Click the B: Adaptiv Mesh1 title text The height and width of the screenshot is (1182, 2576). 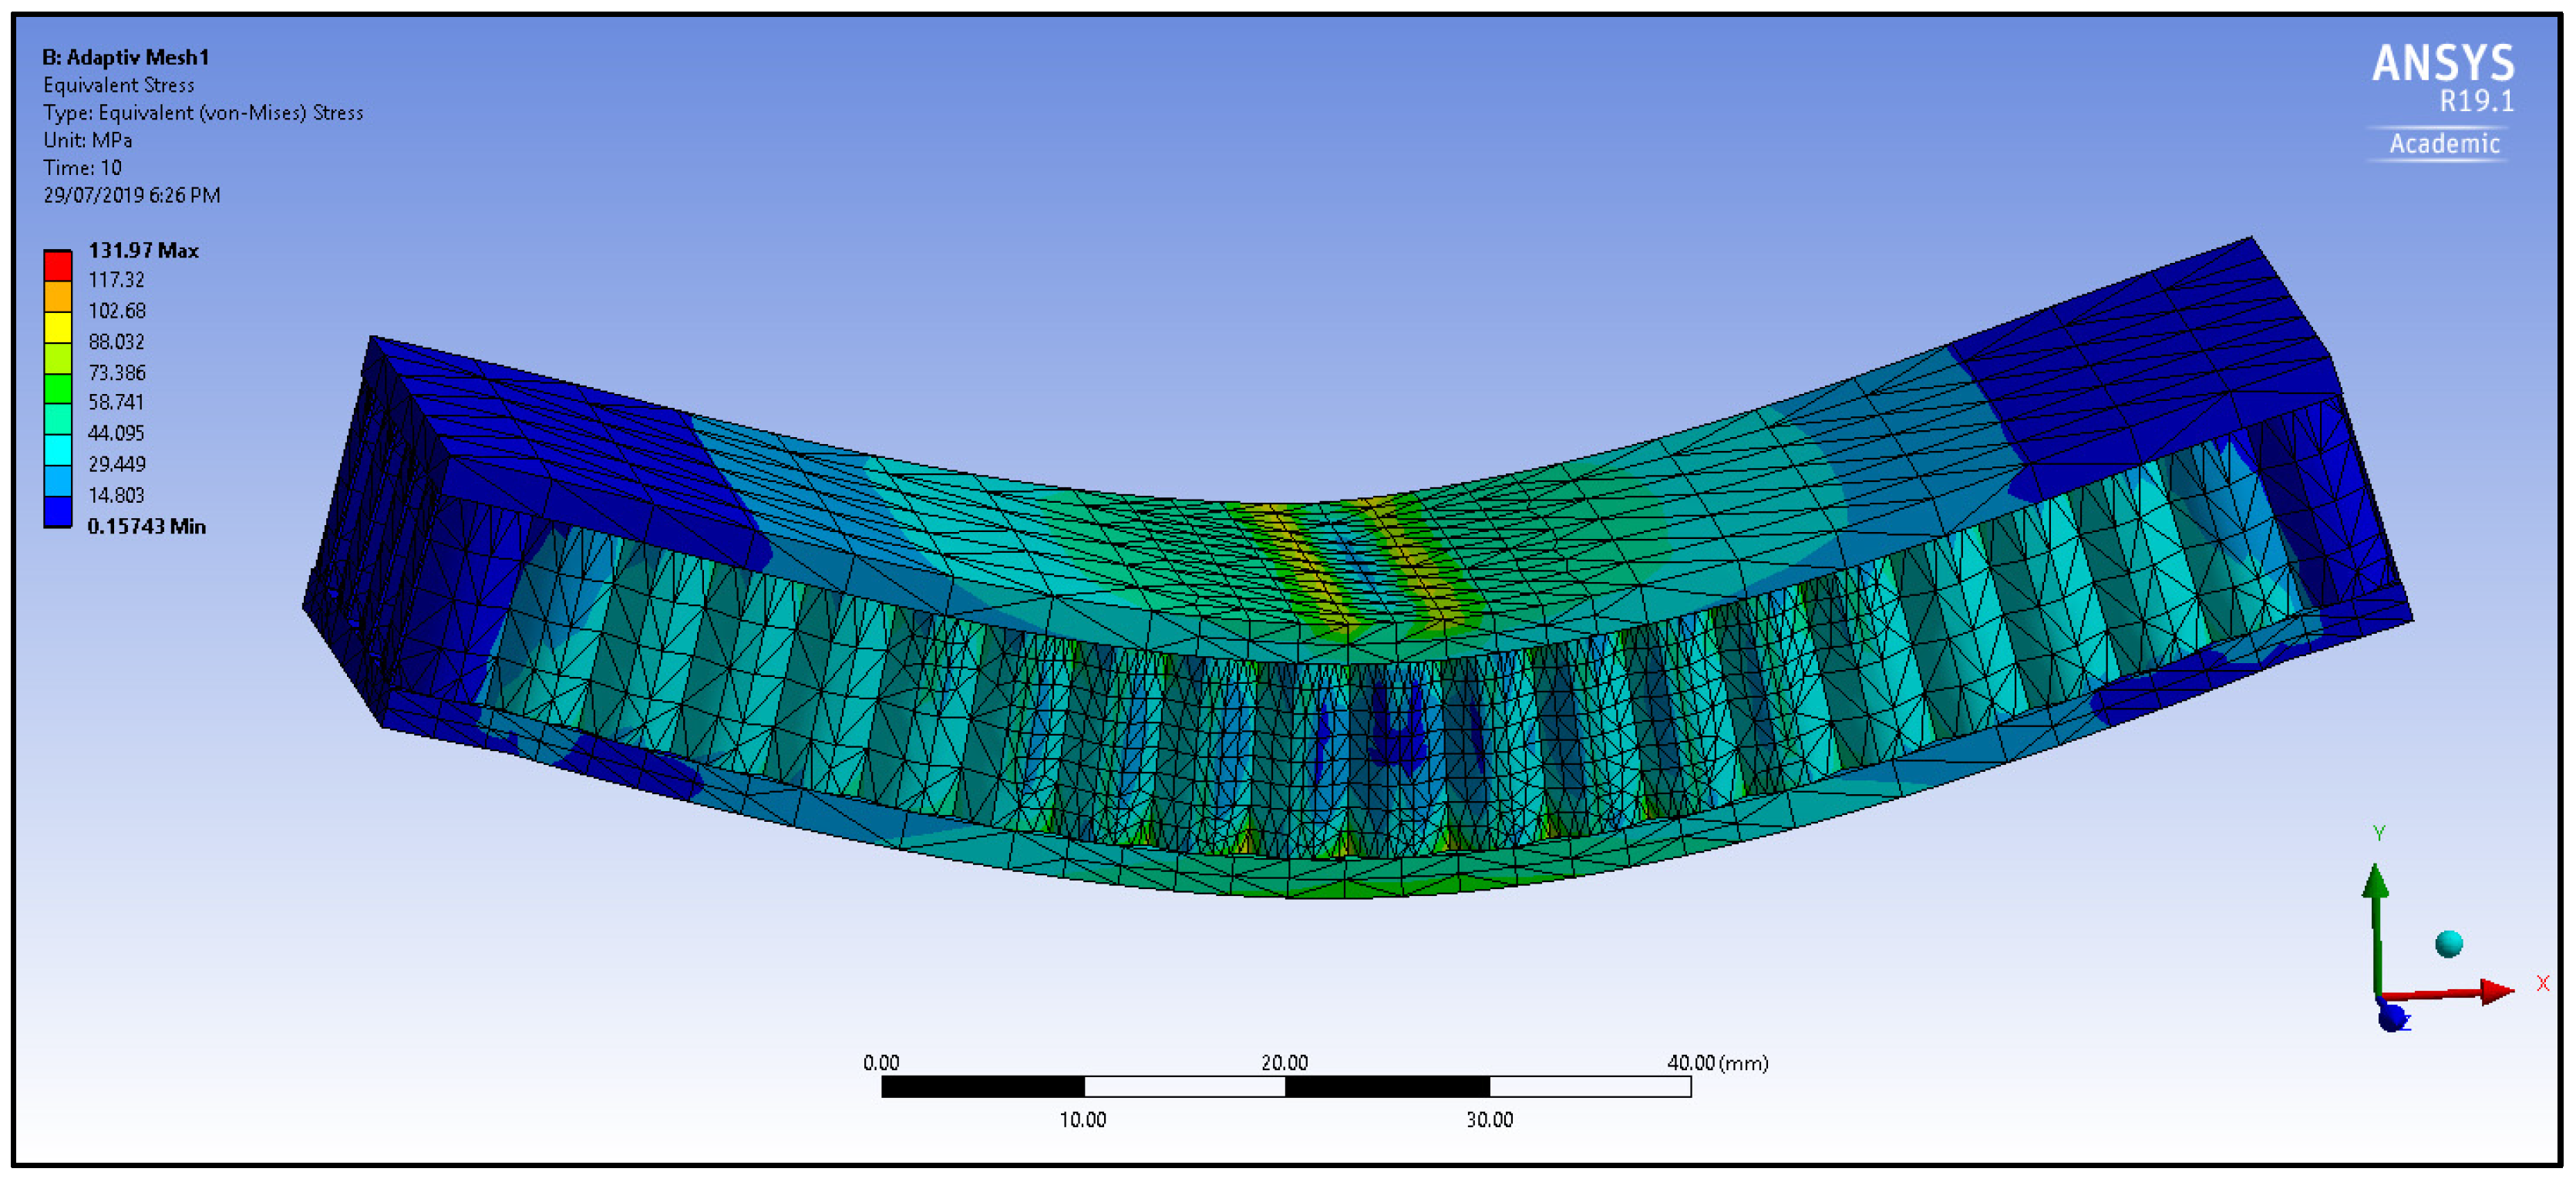click(125, 57)
